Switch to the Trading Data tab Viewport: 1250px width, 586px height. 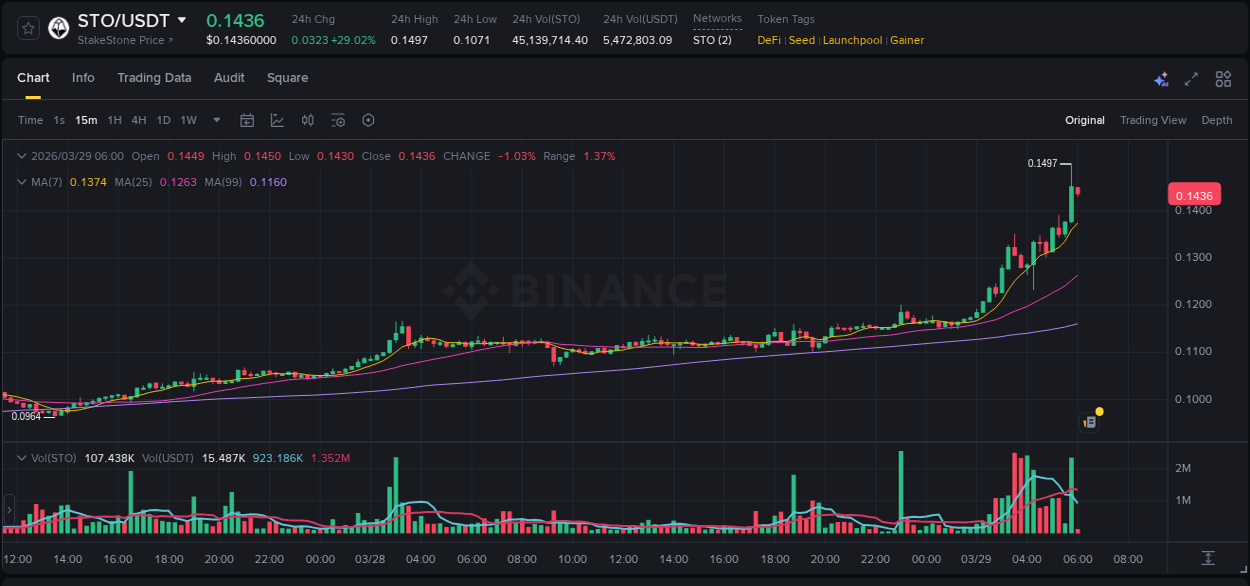tap(154, 78)
